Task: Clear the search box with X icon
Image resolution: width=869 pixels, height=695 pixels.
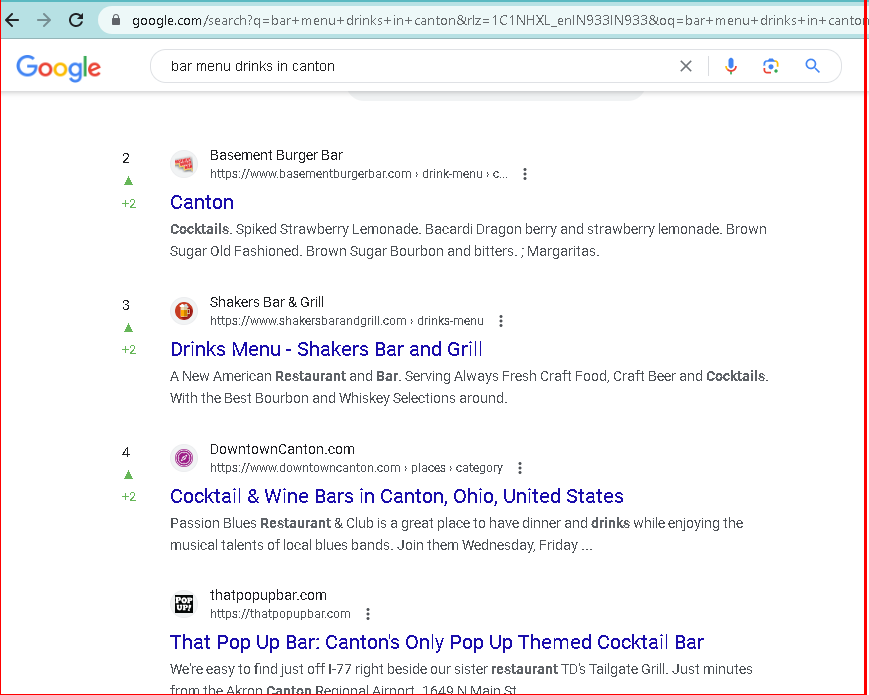Action: pos(686,67)
